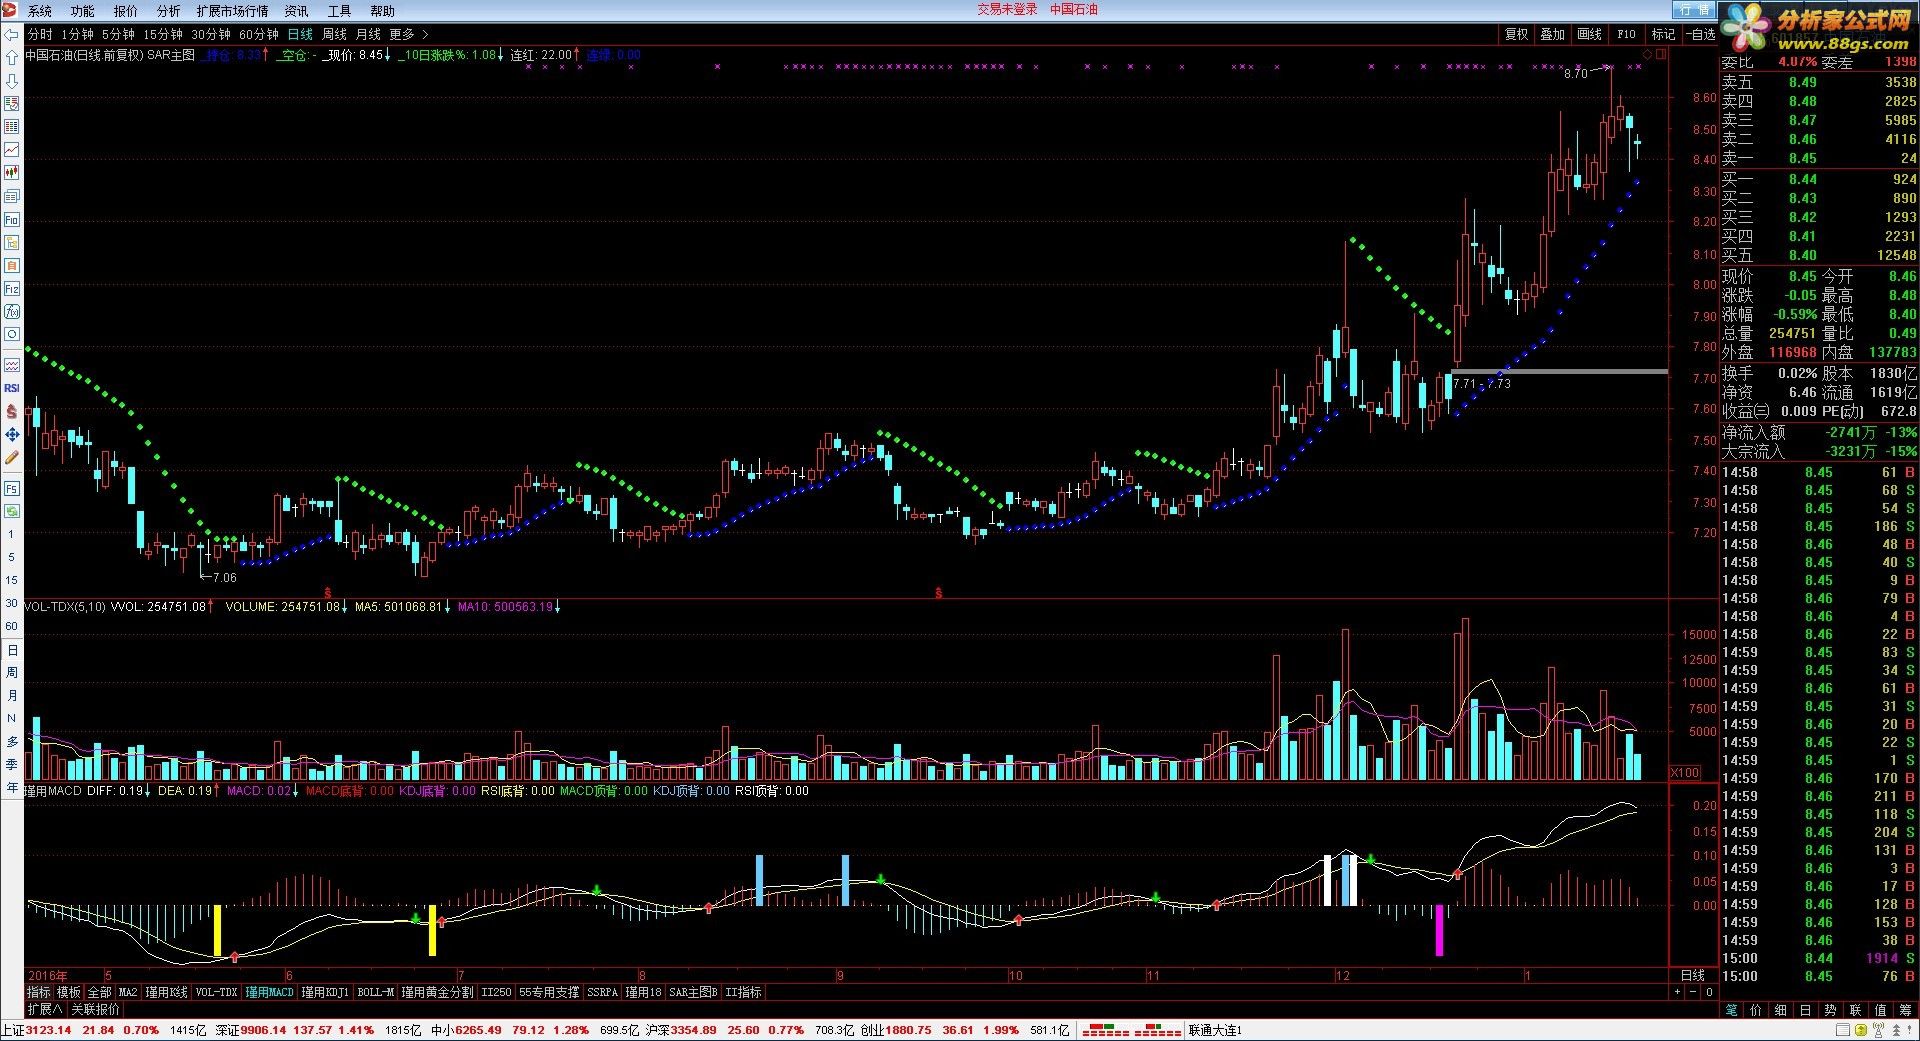Click the F10 sidebar icon
Viewport: 1920px width, 1041px height.
[x=12, y=219]
